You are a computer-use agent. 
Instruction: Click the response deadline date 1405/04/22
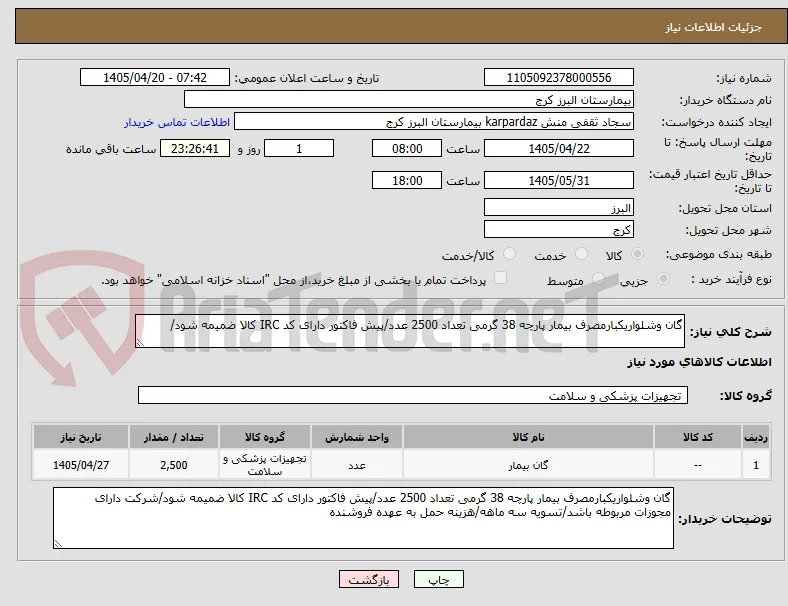point(559,148)
